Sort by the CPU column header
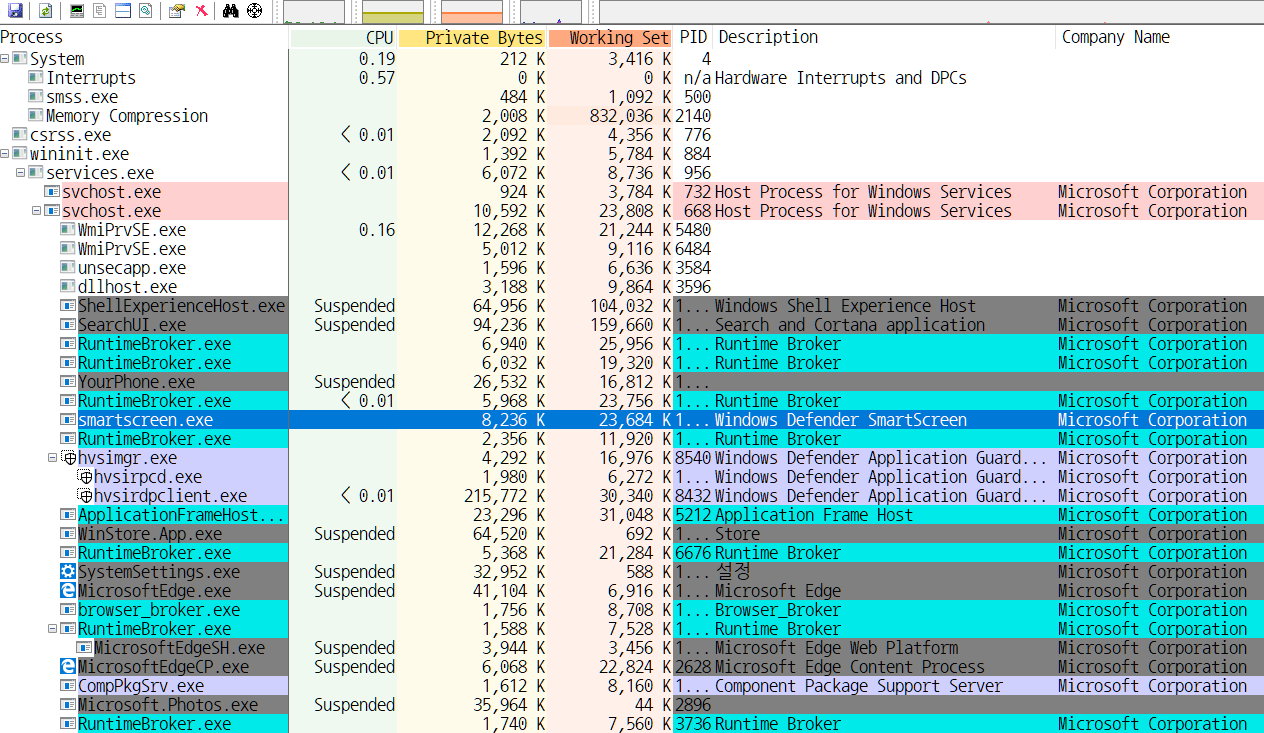 pyautogui.click(x=343, y=37)
